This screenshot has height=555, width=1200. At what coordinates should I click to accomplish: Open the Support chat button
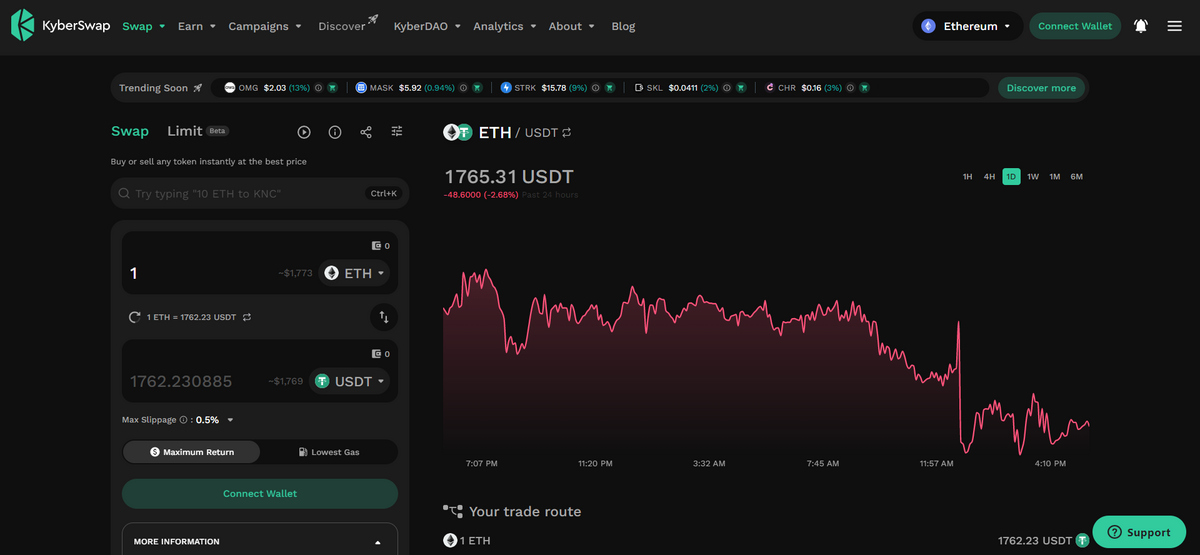pos(1139,532)
